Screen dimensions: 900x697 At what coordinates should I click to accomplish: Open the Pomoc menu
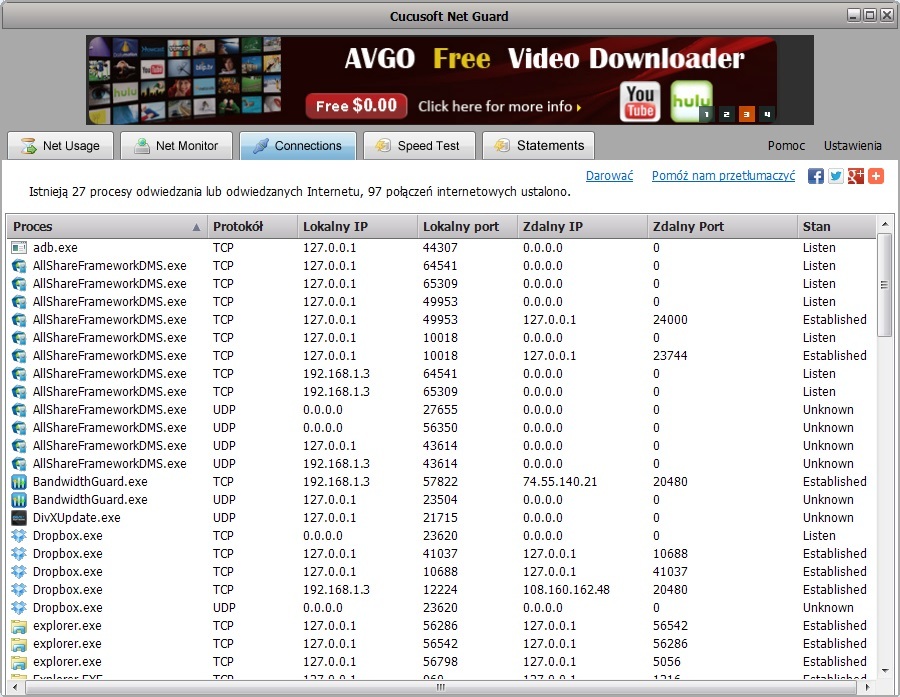pos(786,146)
